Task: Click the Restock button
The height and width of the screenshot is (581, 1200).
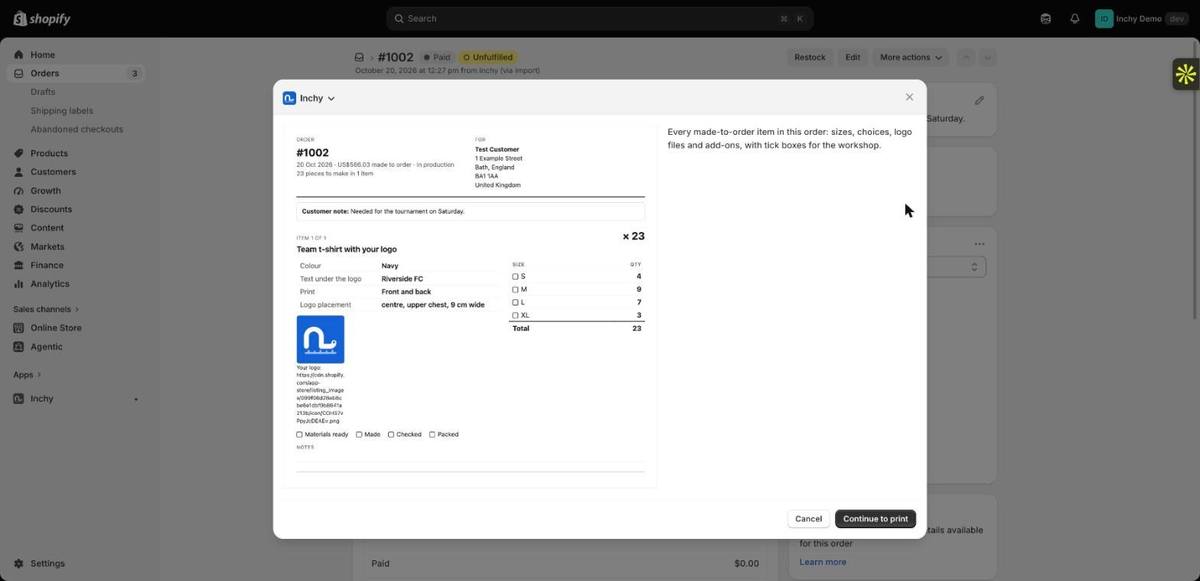Action: tap(810, 57)
